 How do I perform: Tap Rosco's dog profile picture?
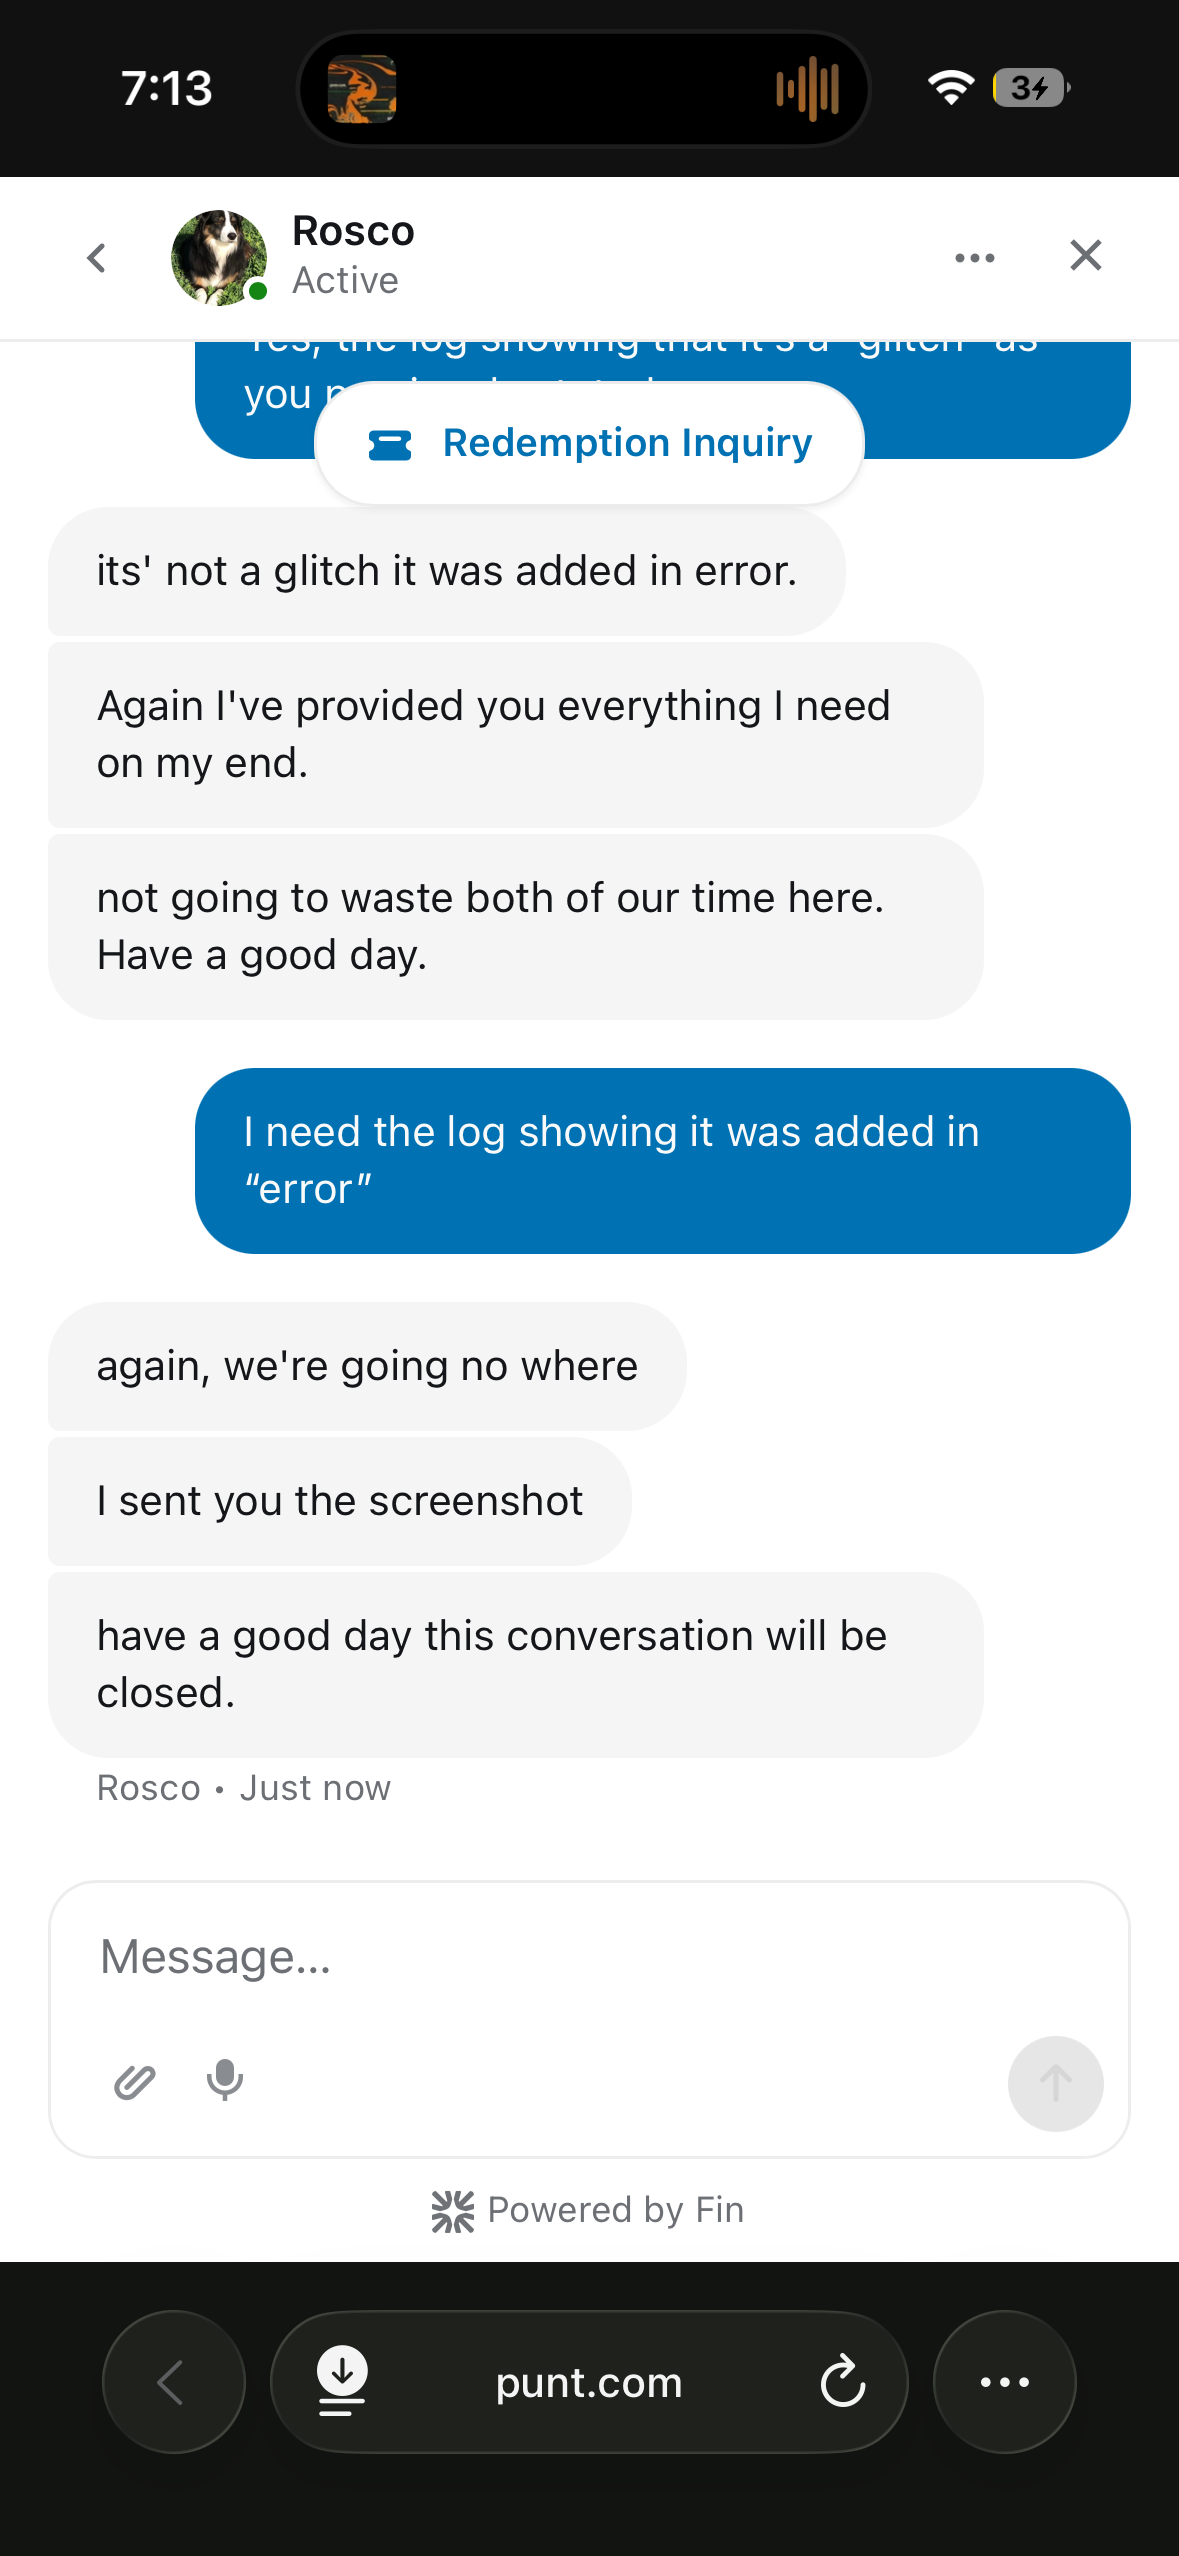pos(219,257)
